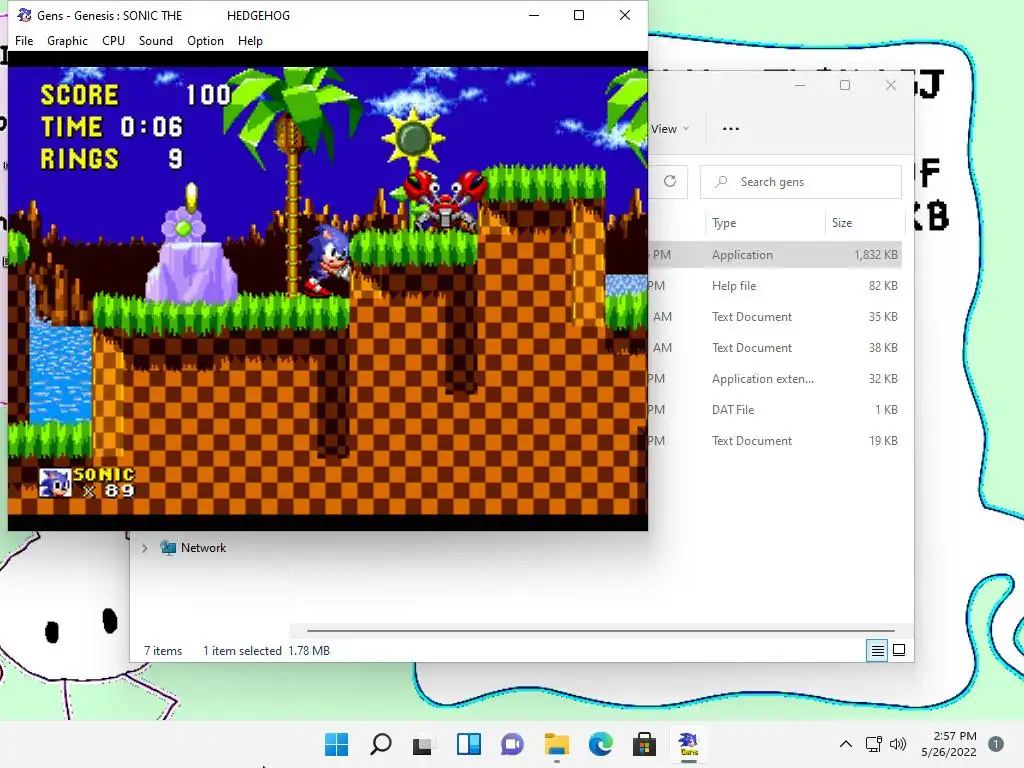Image resolution: width=1024 pixels, height=768 pixels.
Task: Launch Microsoft Edge from taskbar
Action: pos(600,744)
